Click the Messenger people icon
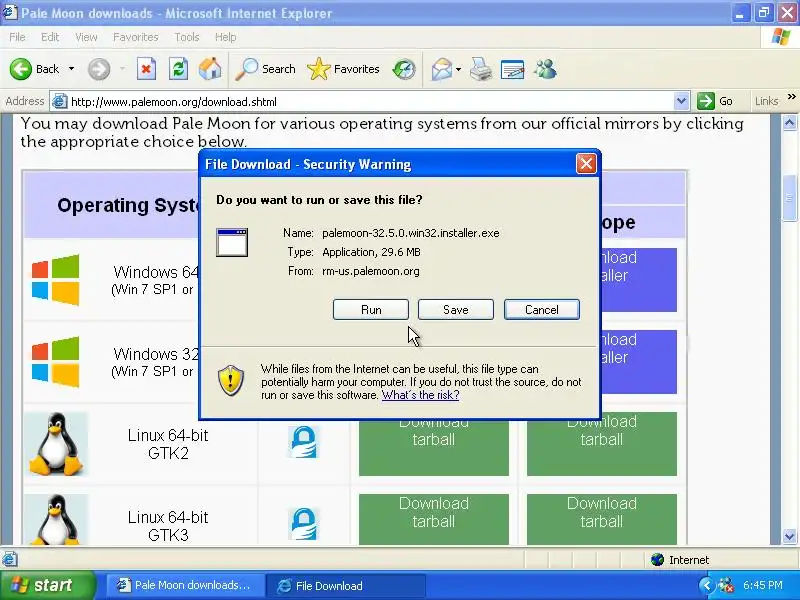The height and width of the screenshot is (600, 800). coord(545,69)
